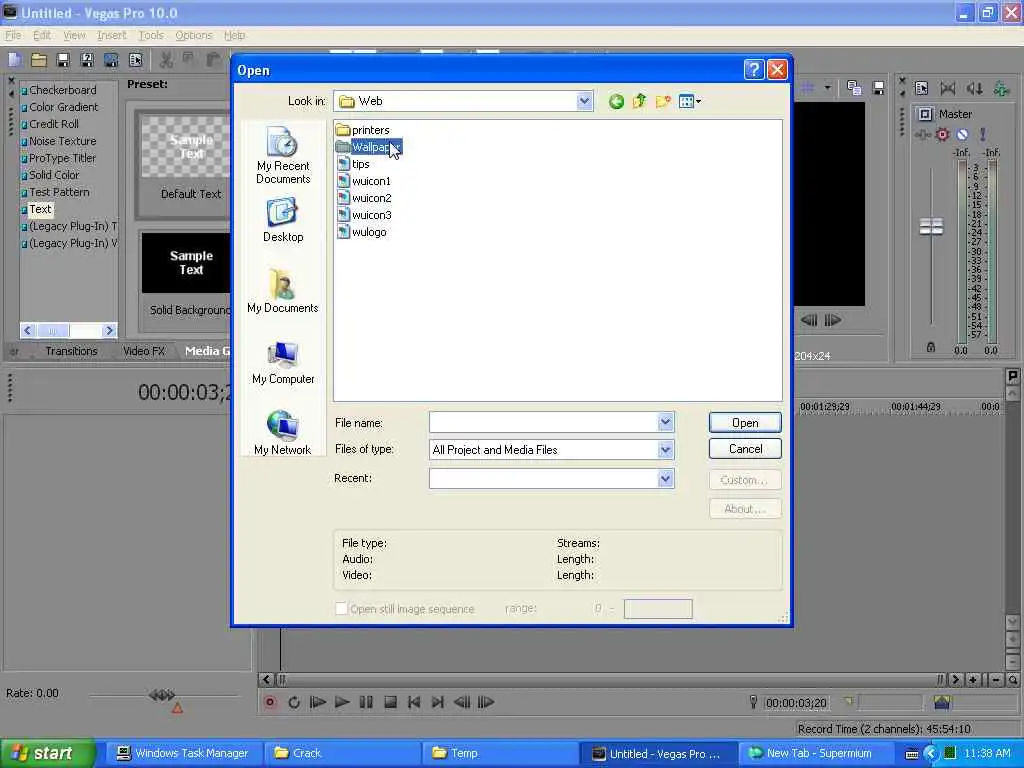
Task: Click the File name input field
Action: click(543, 423)
